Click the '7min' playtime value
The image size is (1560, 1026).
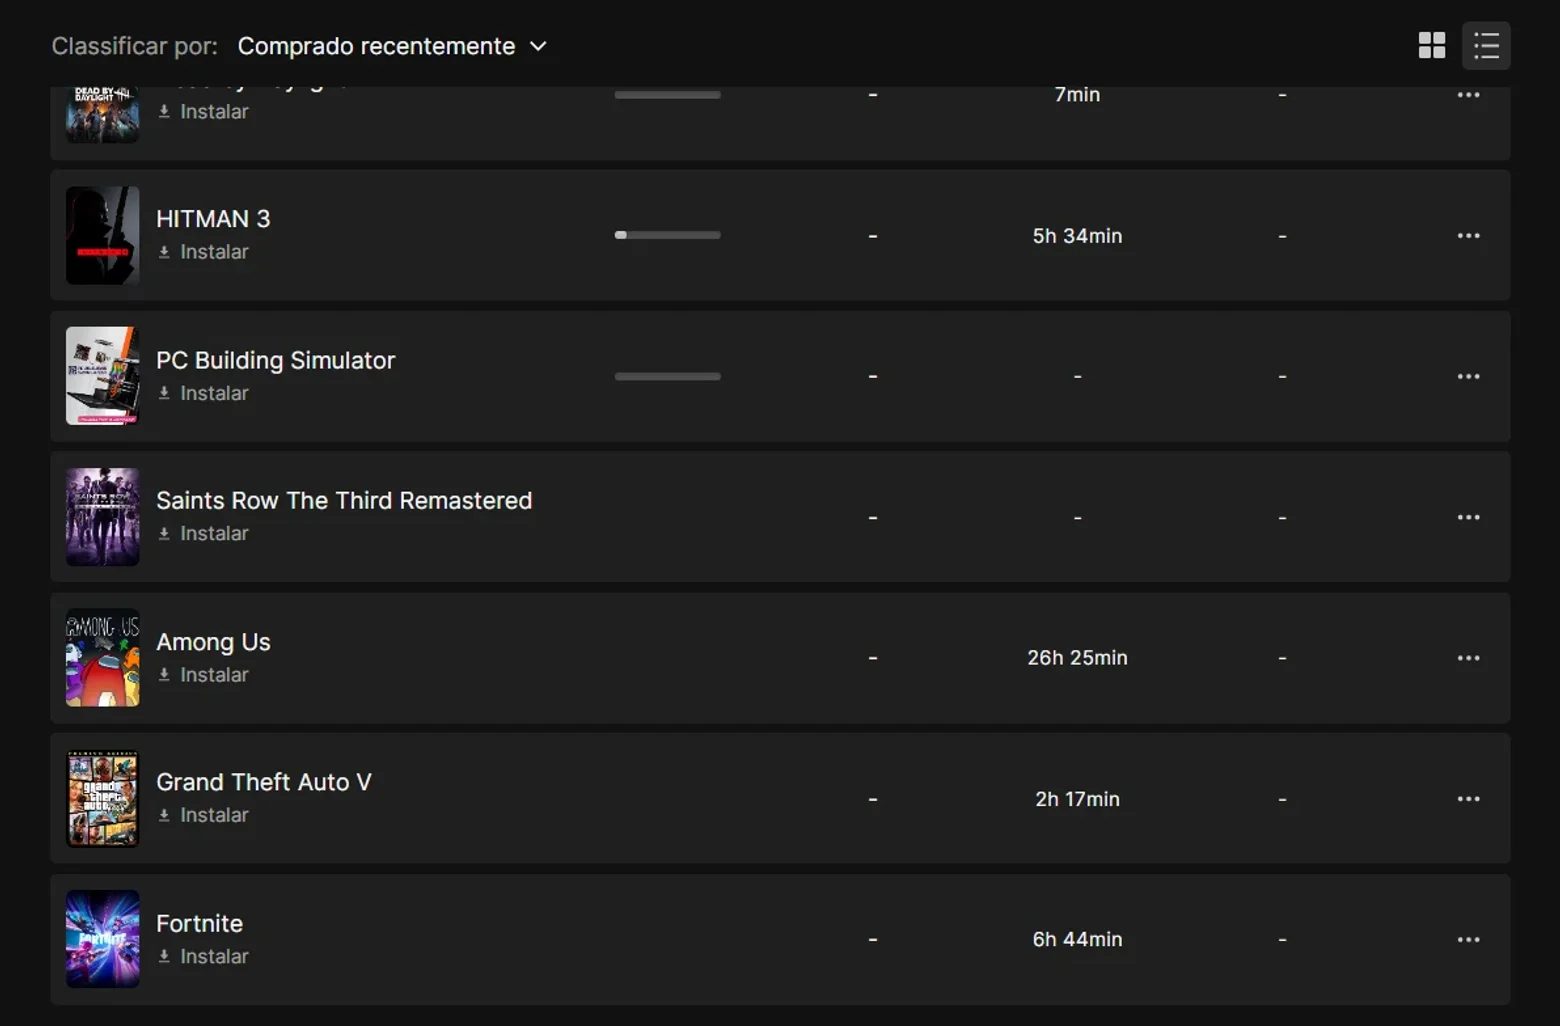click(1077, 95)
